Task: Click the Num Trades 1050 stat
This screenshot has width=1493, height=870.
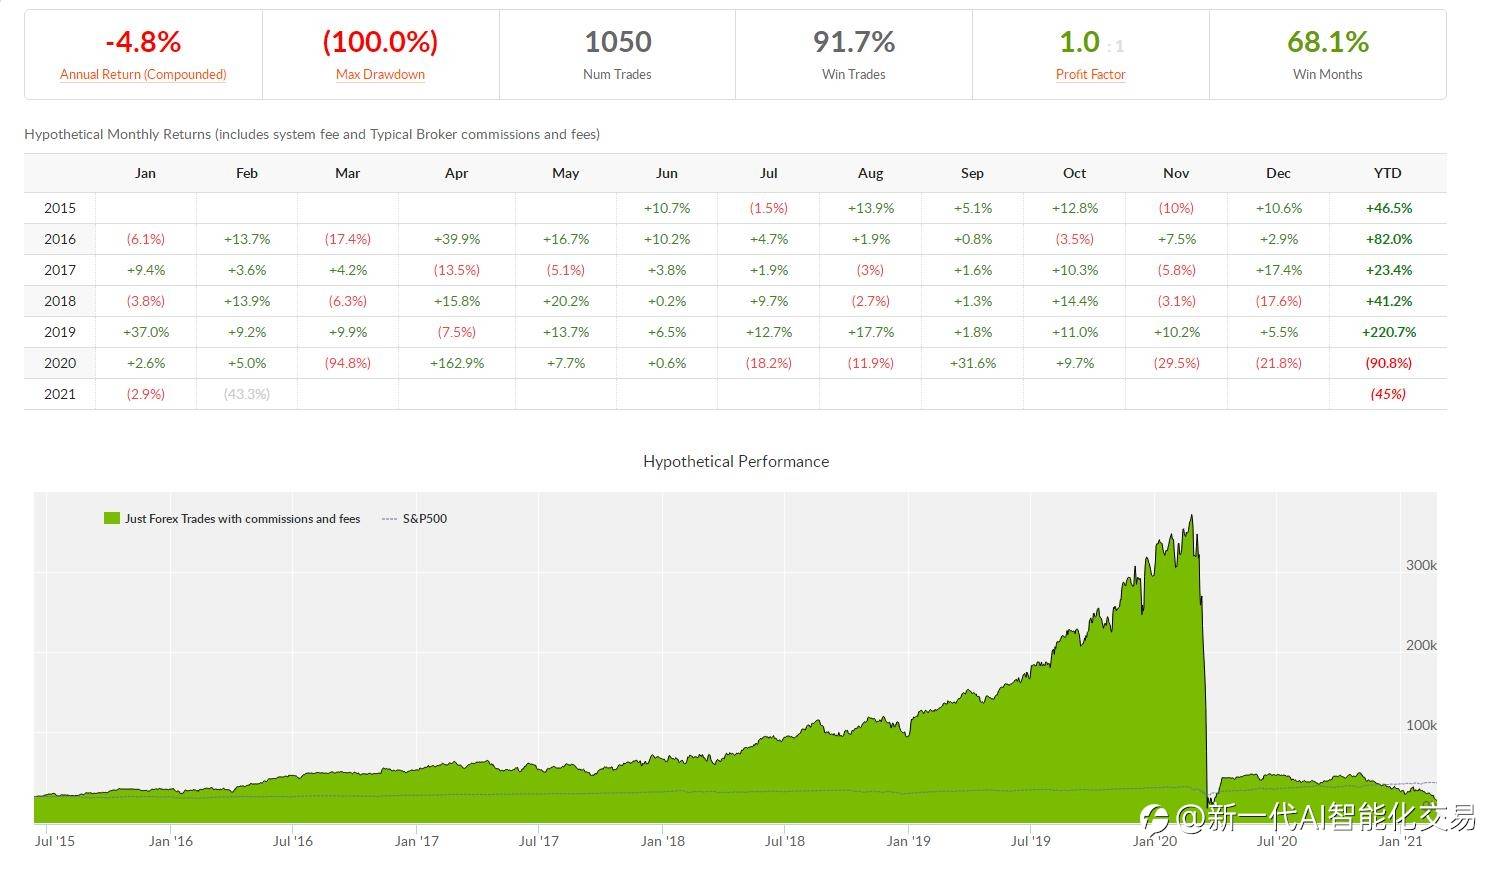Action: click(x=617, y=42)
